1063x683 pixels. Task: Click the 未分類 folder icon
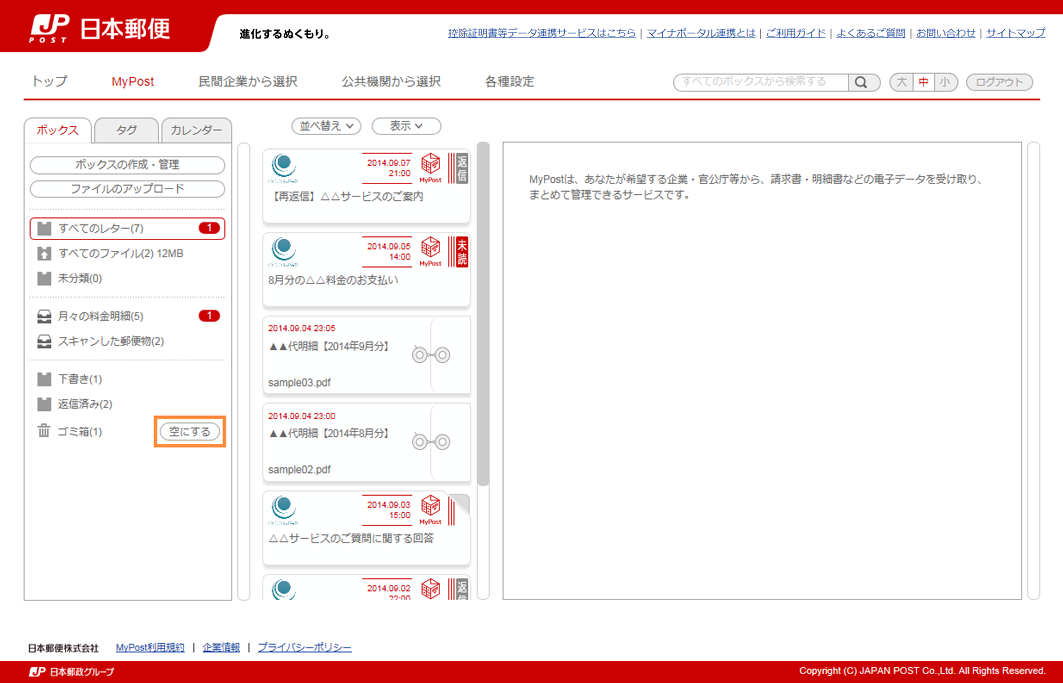44,278
